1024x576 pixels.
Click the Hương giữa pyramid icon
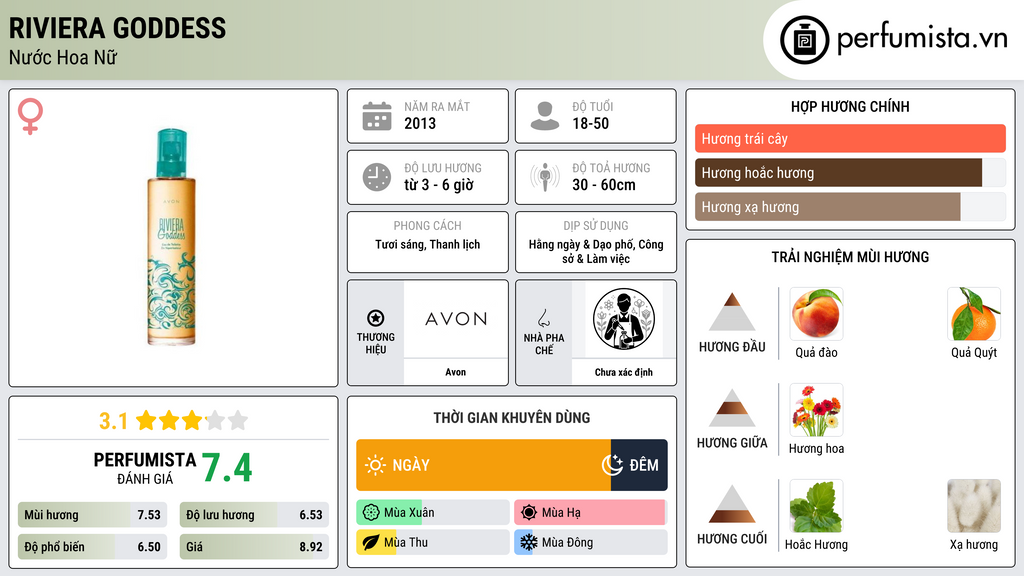click(732, 408)
